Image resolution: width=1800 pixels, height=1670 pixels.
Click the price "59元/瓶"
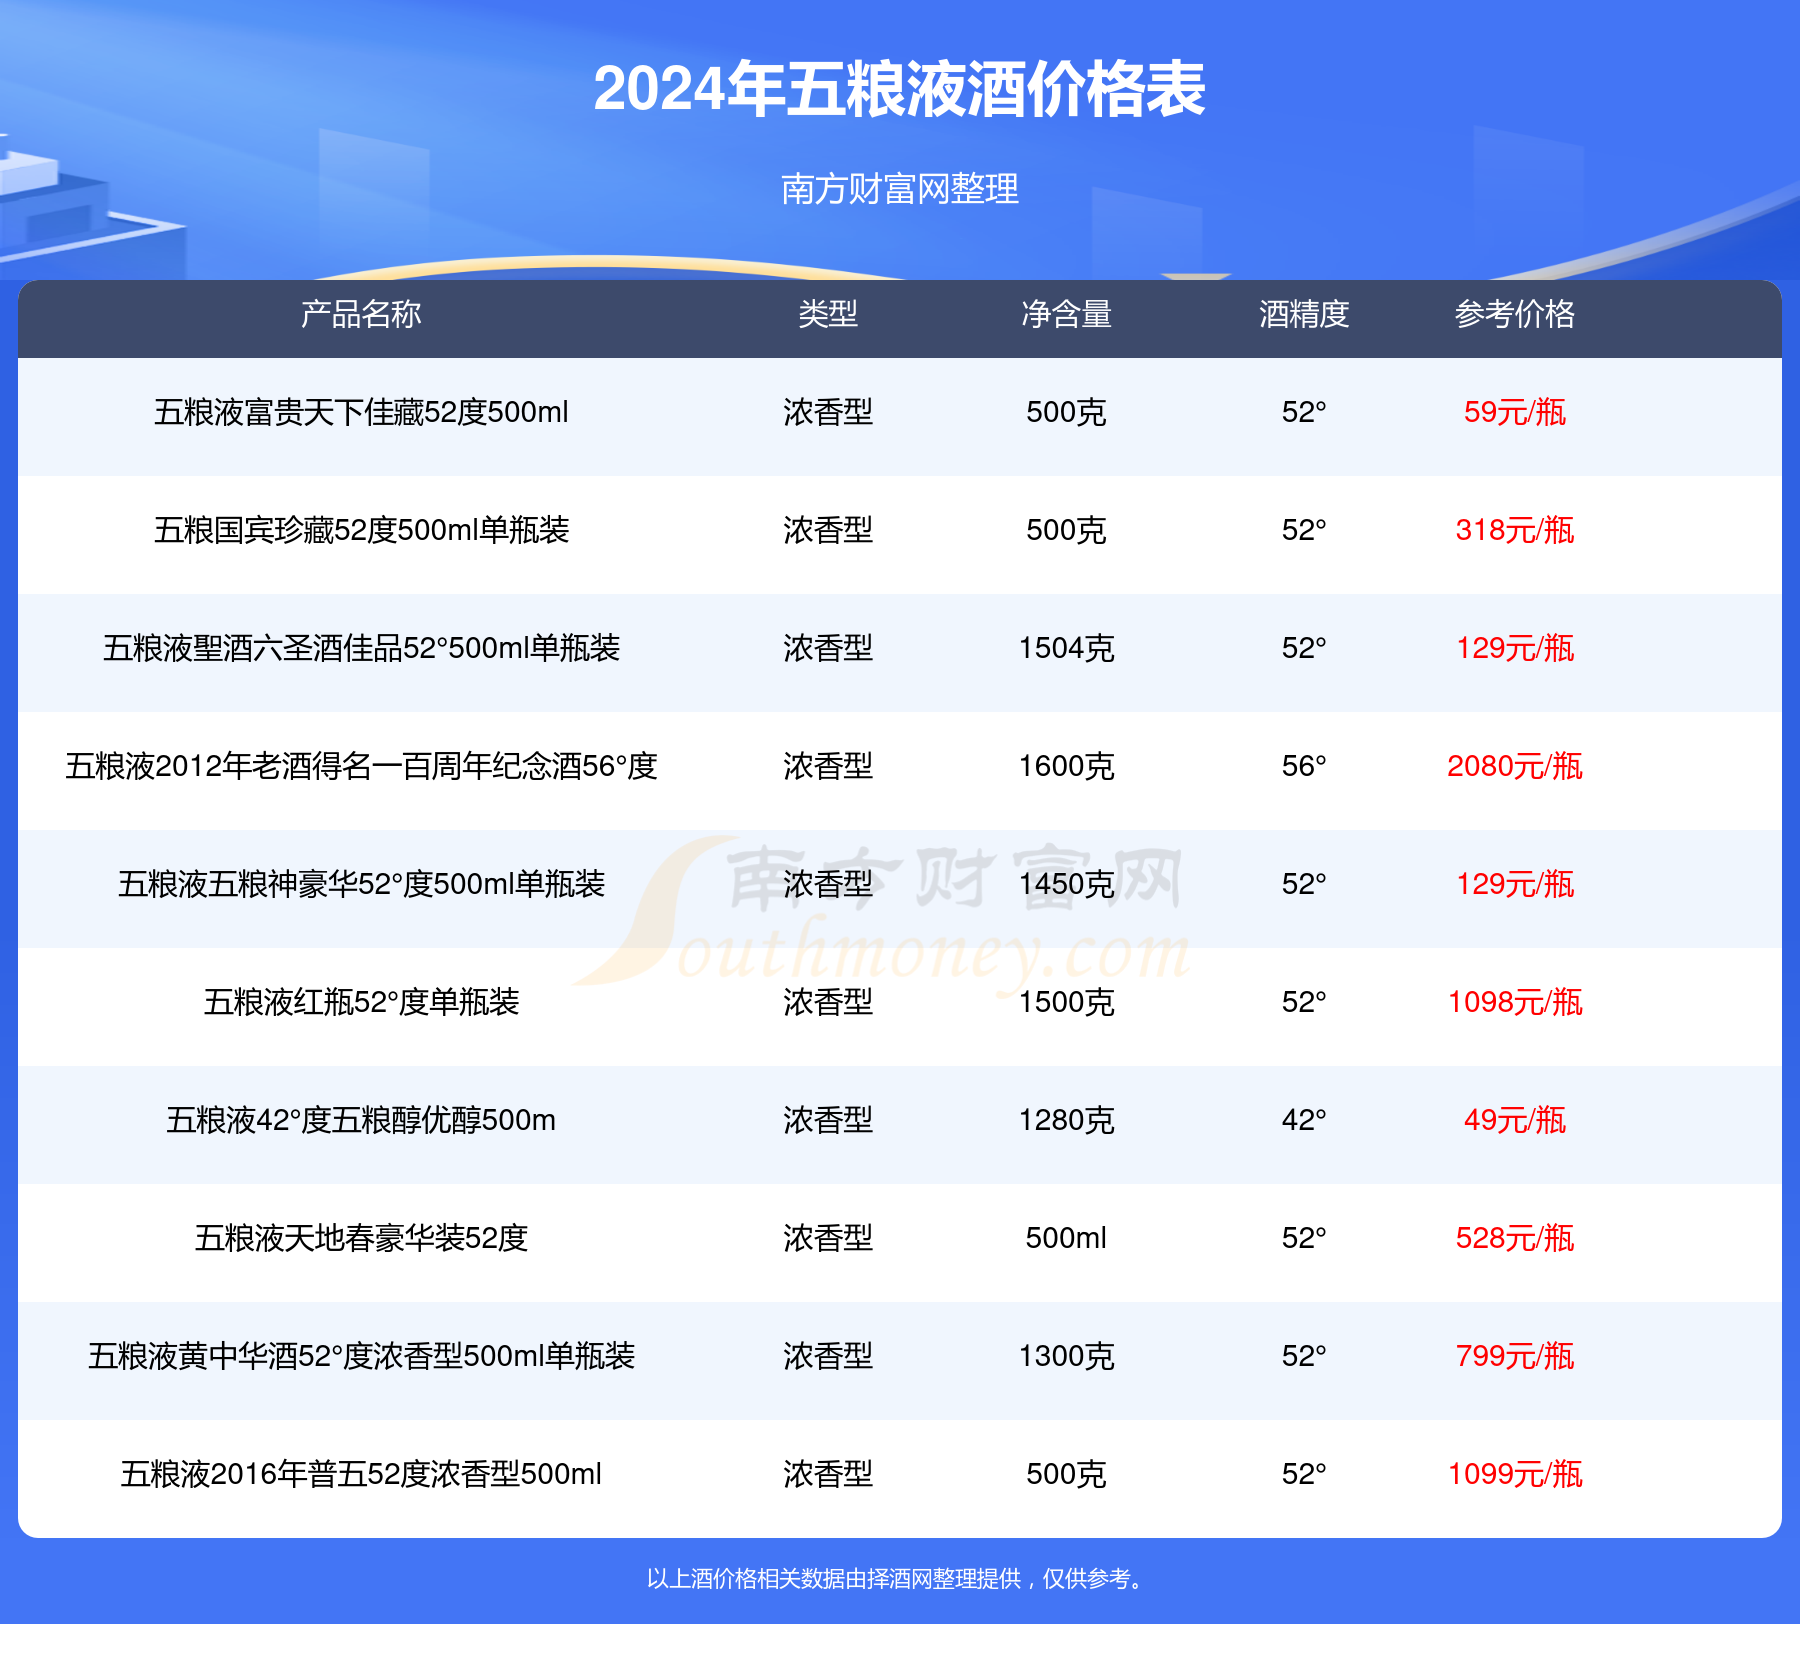point(1515,412)
